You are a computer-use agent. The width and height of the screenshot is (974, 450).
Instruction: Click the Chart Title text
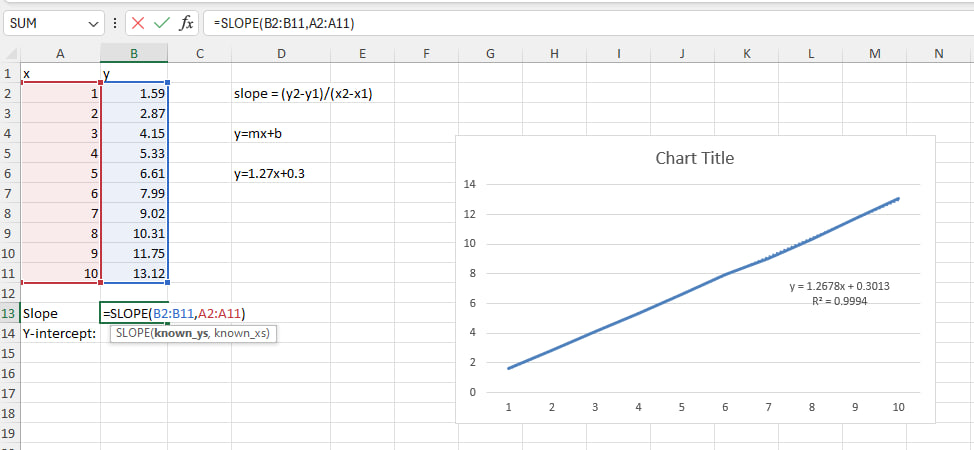click(x=694, y=158)
